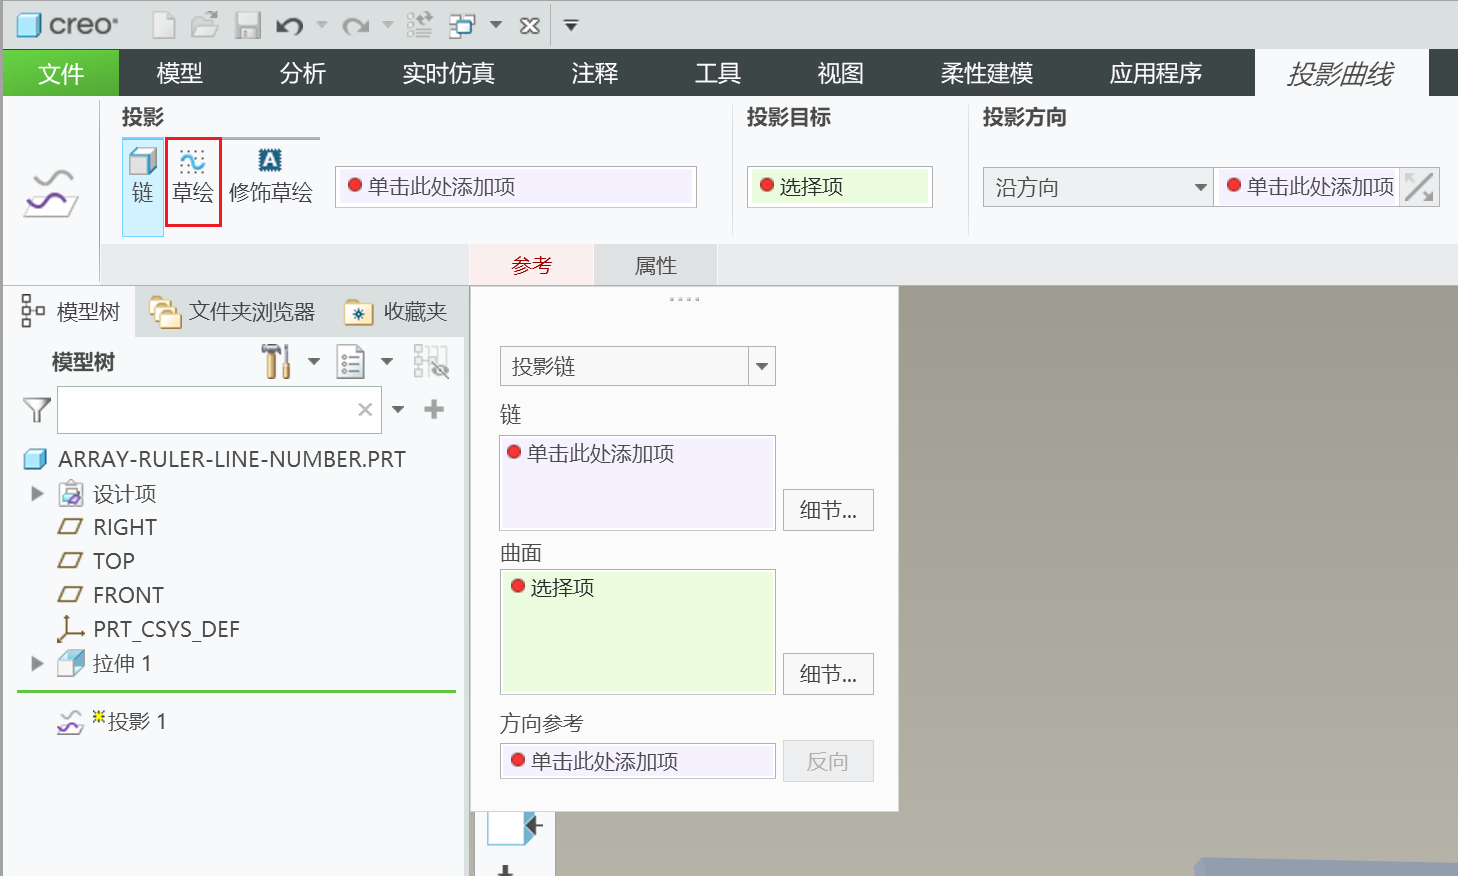The height and width of the screenshot is (876, 1458).
Task: Open the windows list dropdown arrow
Action: click(496, 25)
